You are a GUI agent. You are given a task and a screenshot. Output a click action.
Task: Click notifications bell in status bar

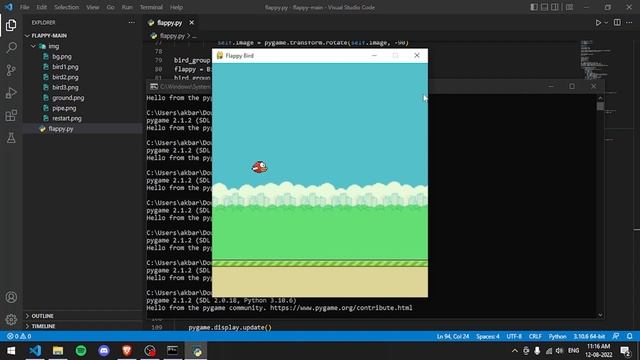(x=630, y=336)
